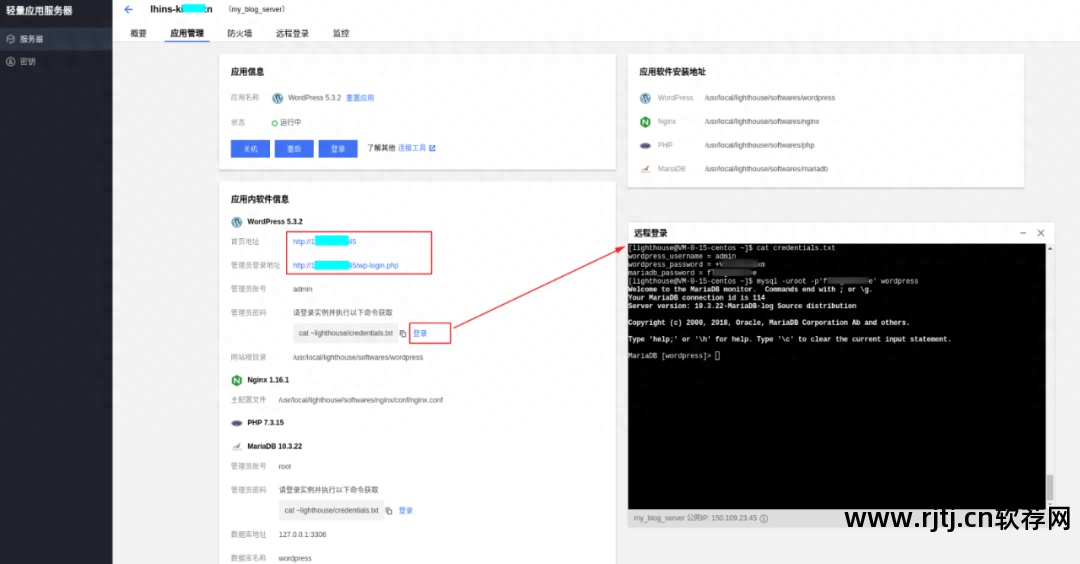Click the /usr/local/lighthouse/softwares/php install path
Image resolution: width=1080 pixels, height=564 pixels.
tap(759, 145)
